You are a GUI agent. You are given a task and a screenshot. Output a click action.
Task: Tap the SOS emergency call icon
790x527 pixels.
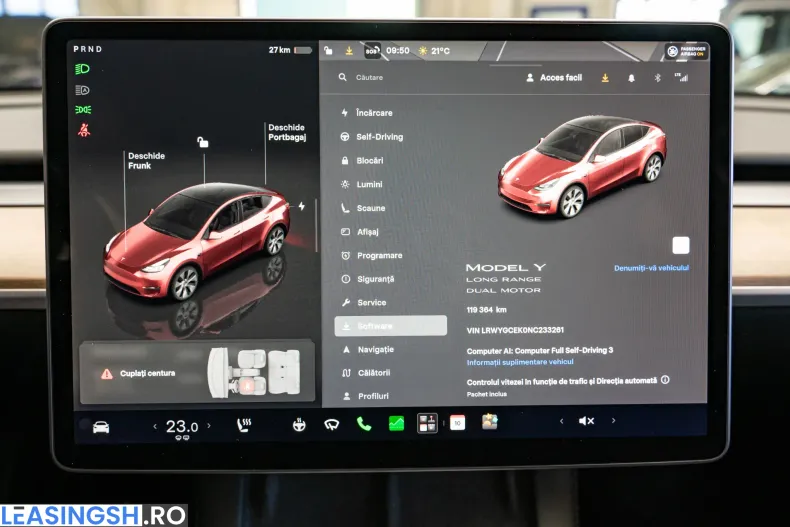click(372, 51)
